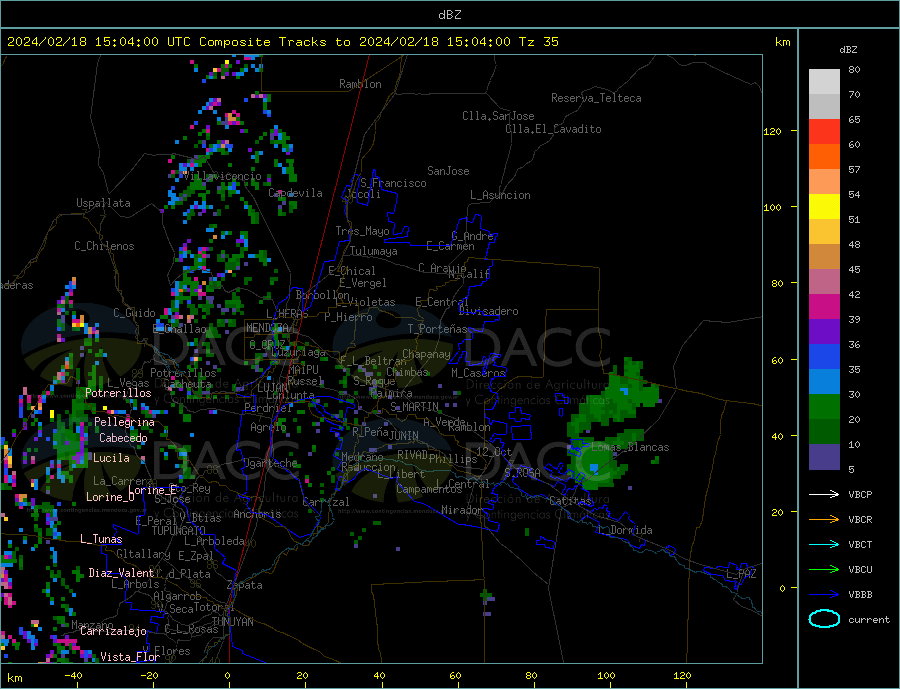This screenshot has height=689, width=900.
Task: Click the S_Francisco label
Action: coord(393,183)
